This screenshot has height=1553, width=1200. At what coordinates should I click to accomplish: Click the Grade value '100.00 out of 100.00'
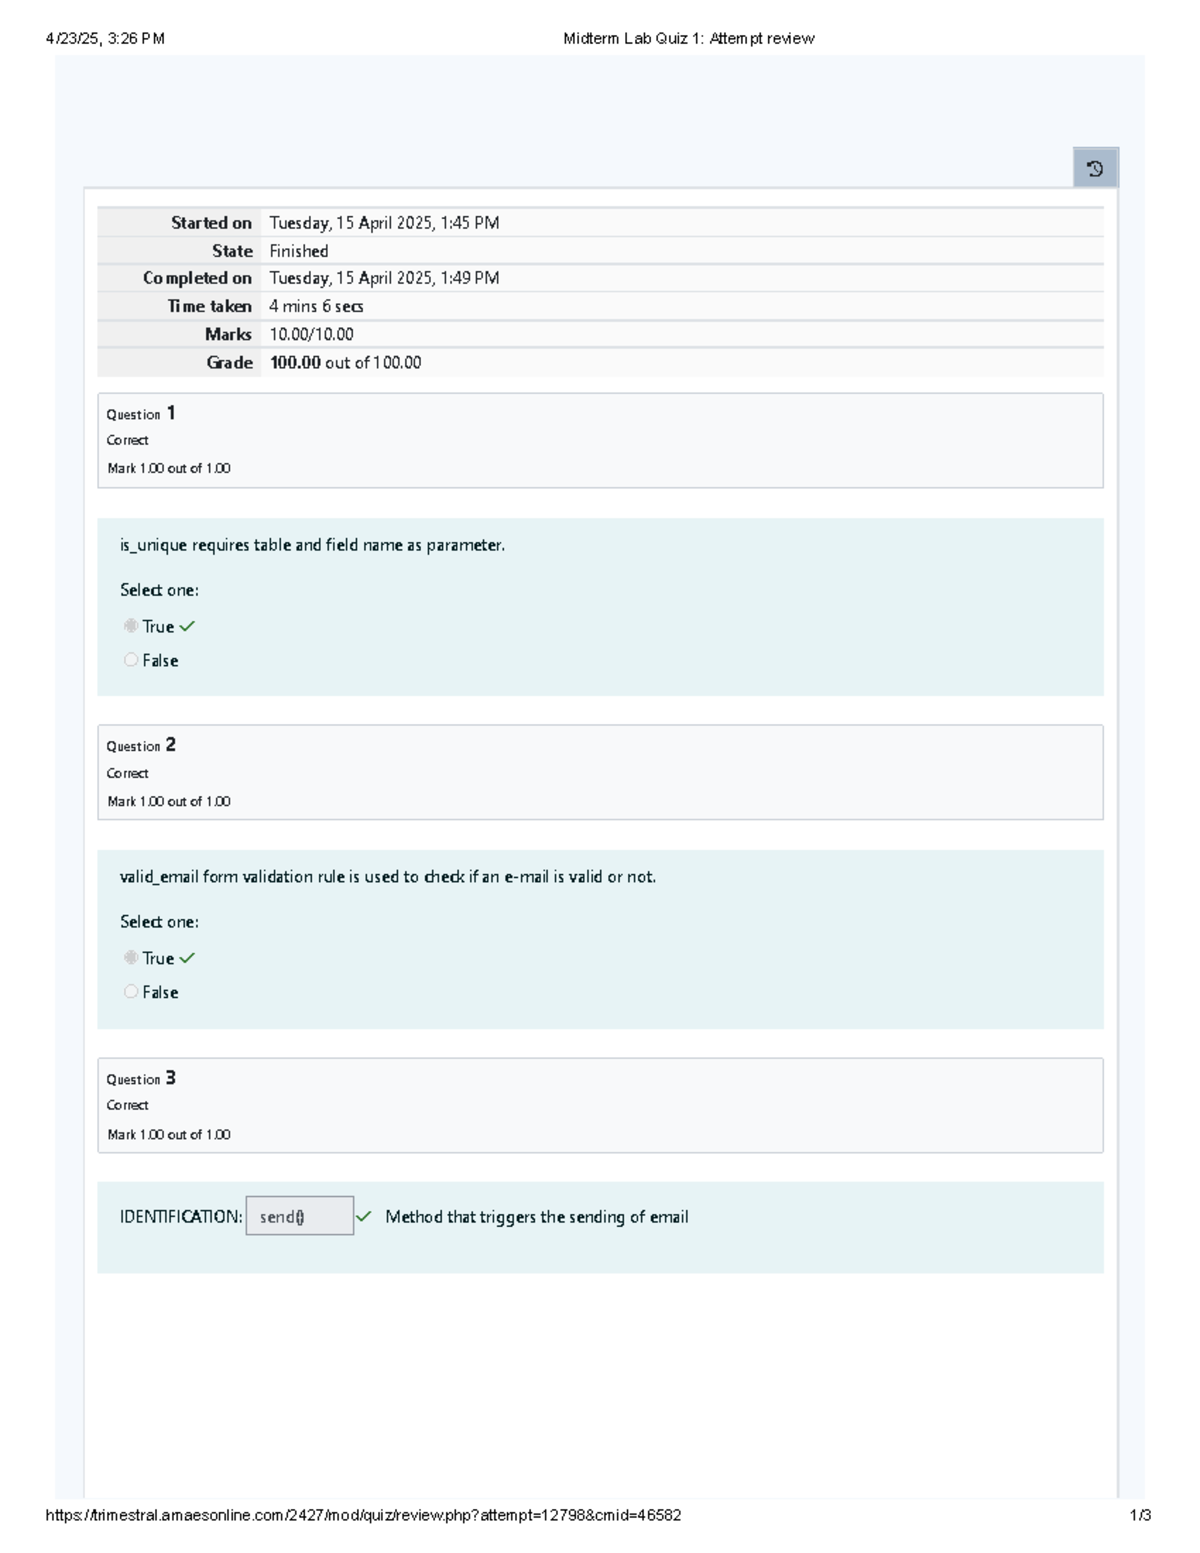tap(345, 362)
